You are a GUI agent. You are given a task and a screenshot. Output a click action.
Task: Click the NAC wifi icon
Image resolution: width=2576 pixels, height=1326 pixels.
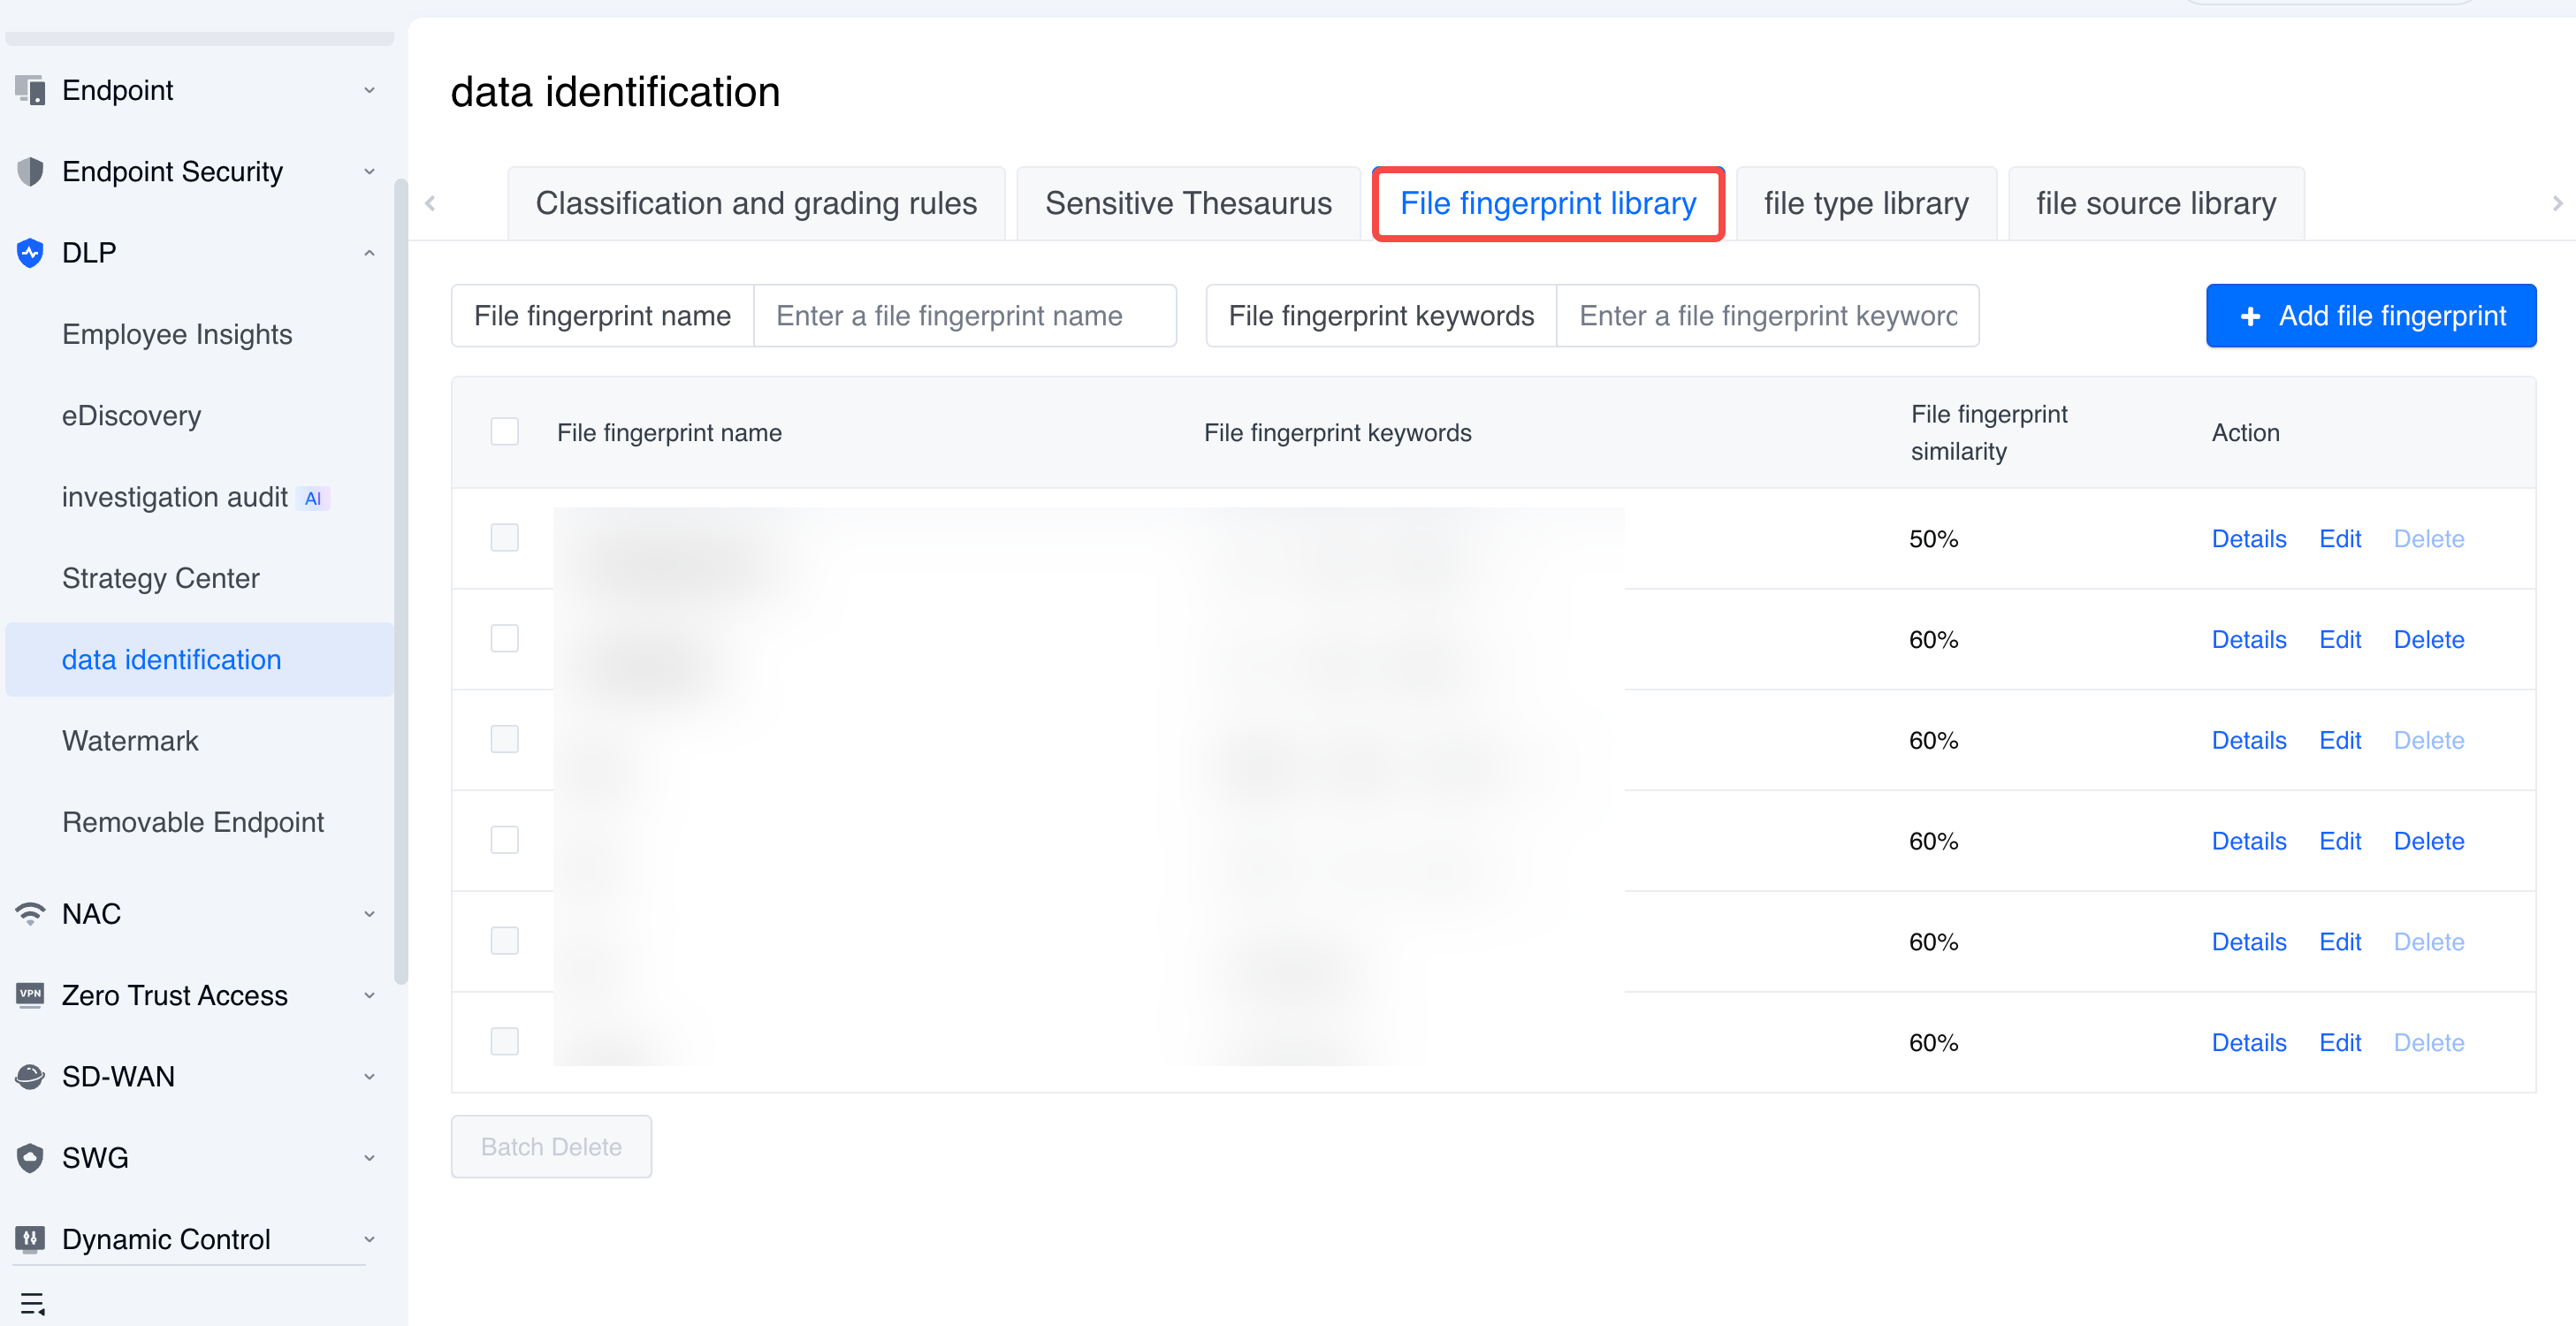pos(30,913)
